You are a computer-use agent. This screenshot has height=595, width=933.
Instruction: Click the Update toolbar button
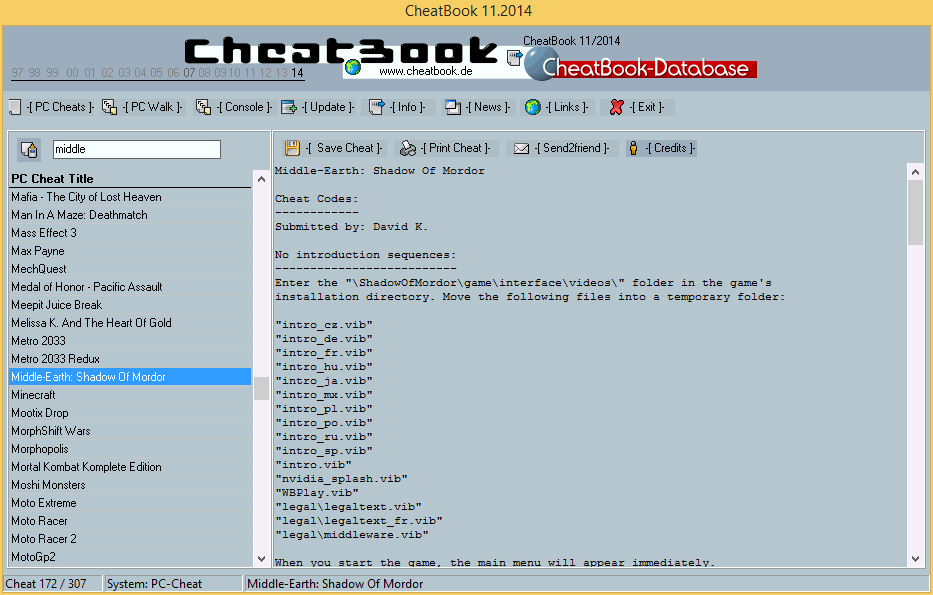(318, 107)
